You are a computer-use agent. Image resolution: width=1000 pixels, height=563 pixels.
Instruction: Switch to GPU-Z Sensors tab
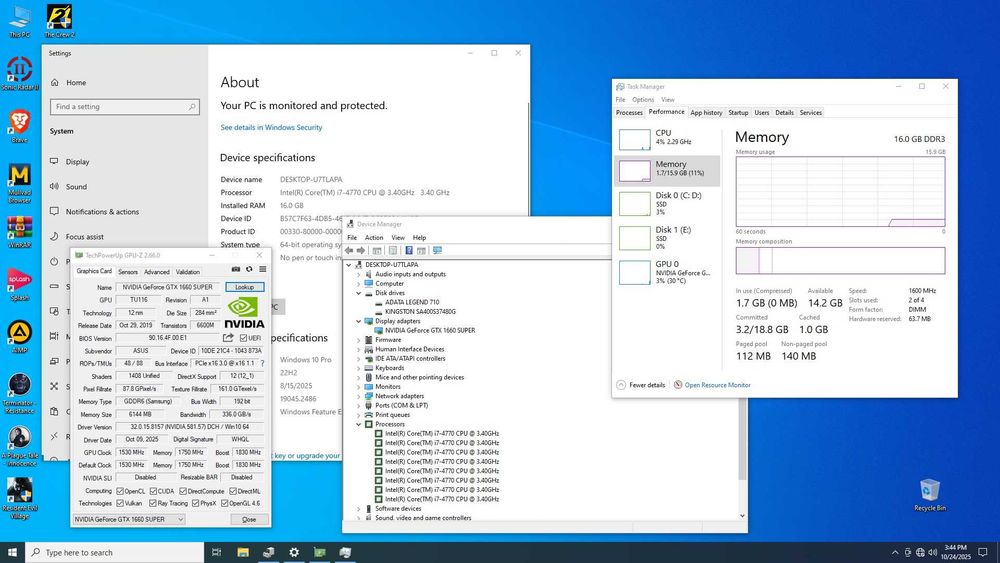pos(128,272)
